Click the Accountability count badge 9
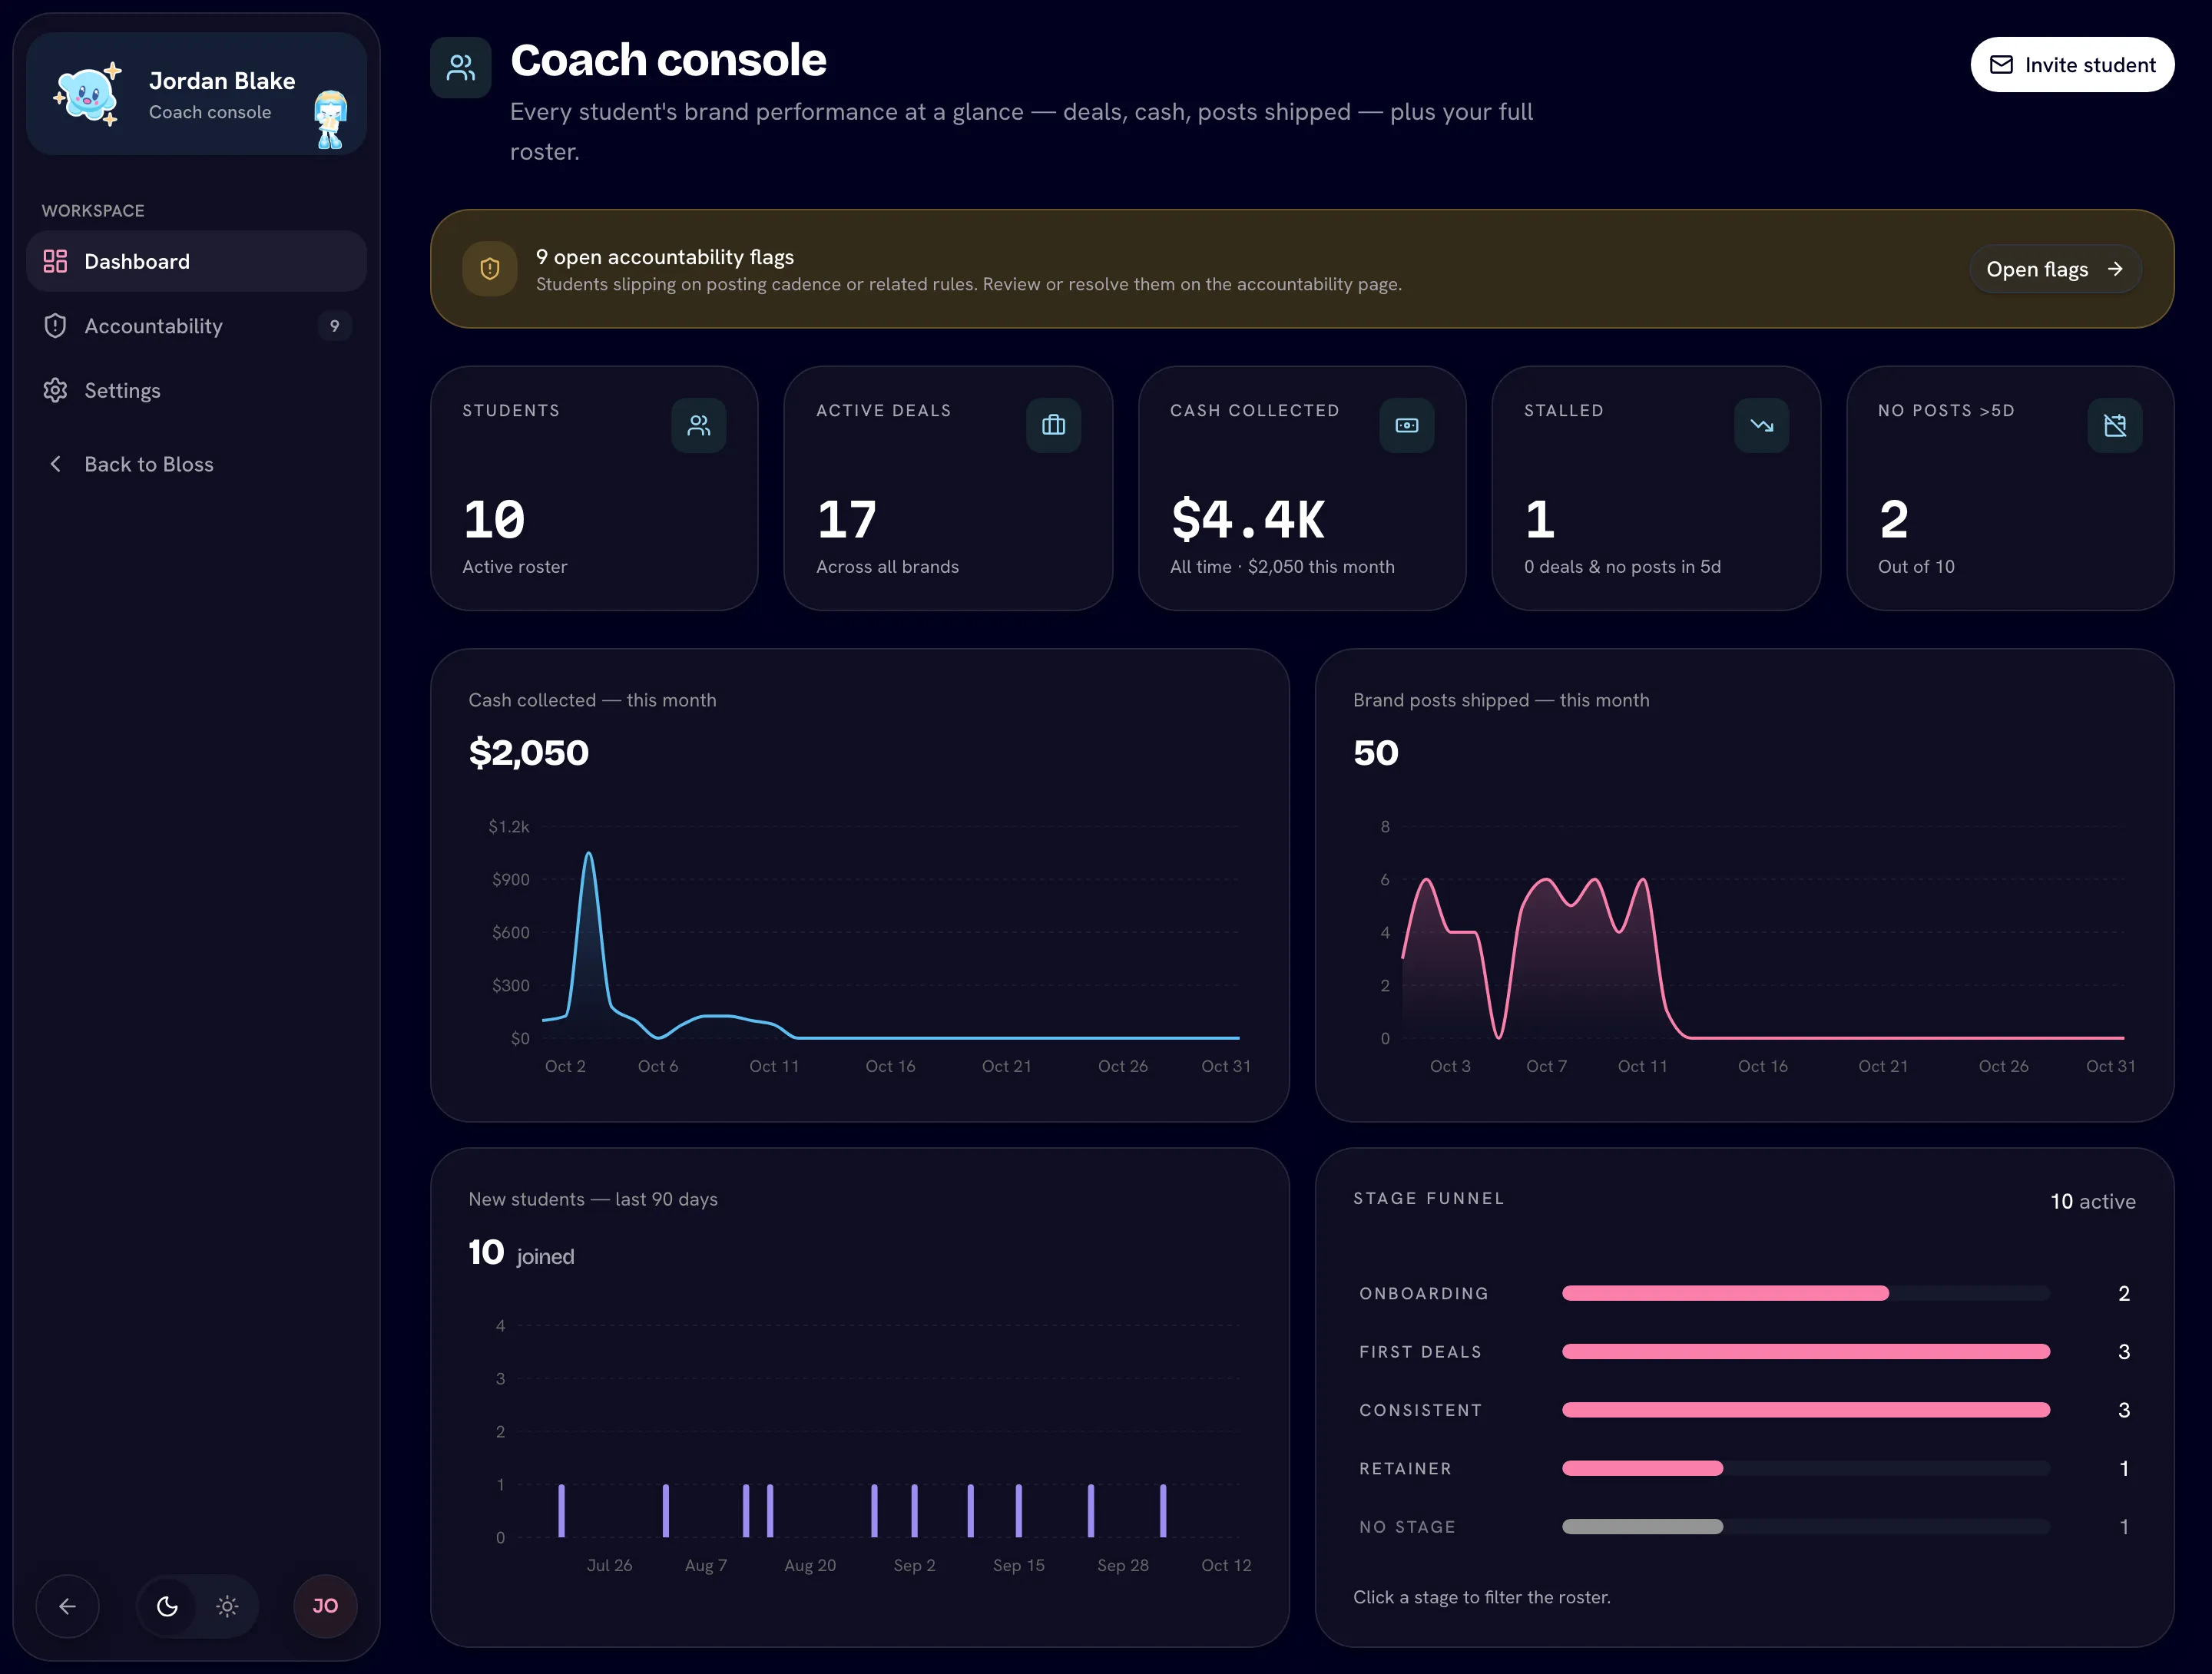Viewport: 2212px width, 1674px height. pos(335,326)
